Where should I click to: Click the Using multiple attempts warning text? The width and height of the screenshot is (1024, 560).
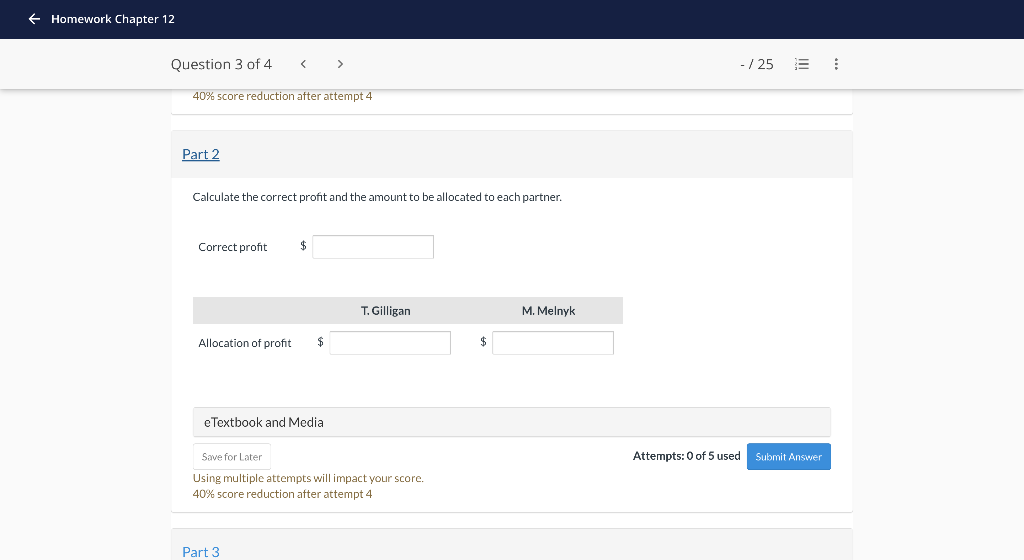point(308,478)
